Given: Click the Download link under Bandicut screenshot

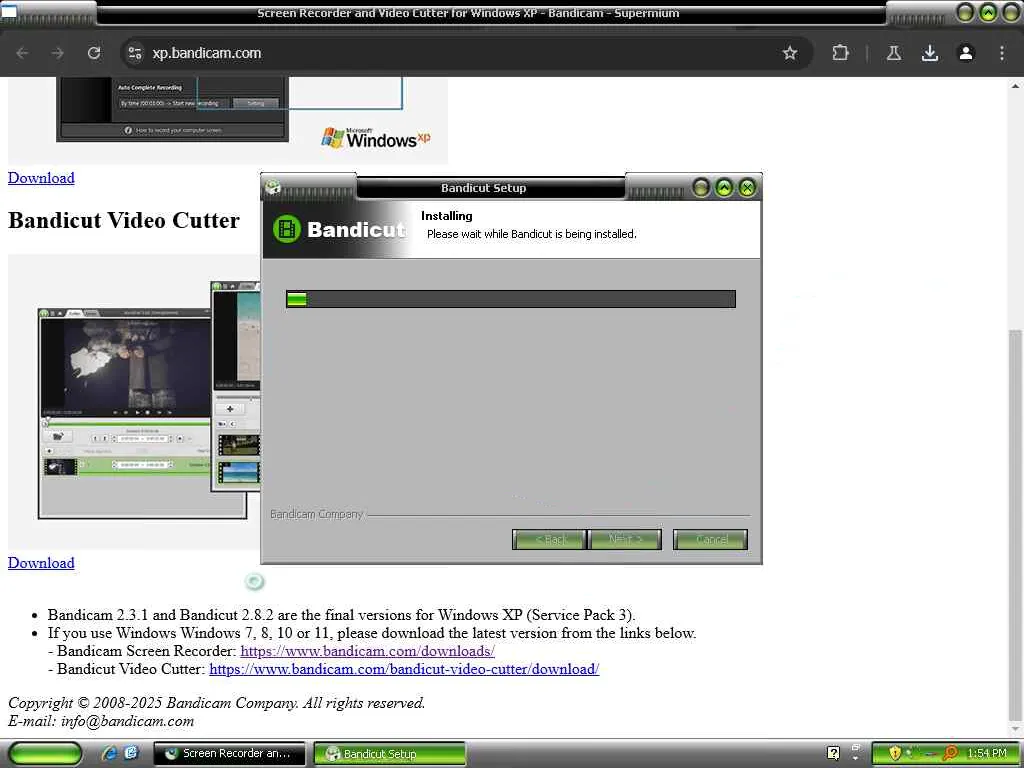Looking at the screenshot, I should click(41, 562).
